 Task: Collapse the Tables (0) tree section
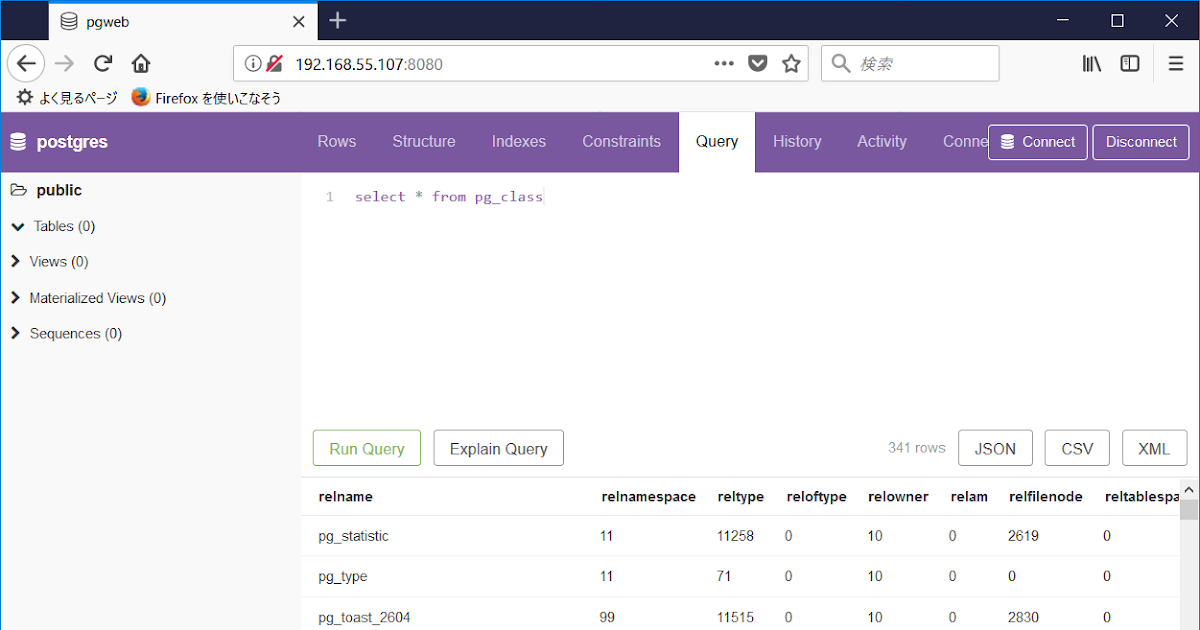pyautogui.click(x=14, y=226)
